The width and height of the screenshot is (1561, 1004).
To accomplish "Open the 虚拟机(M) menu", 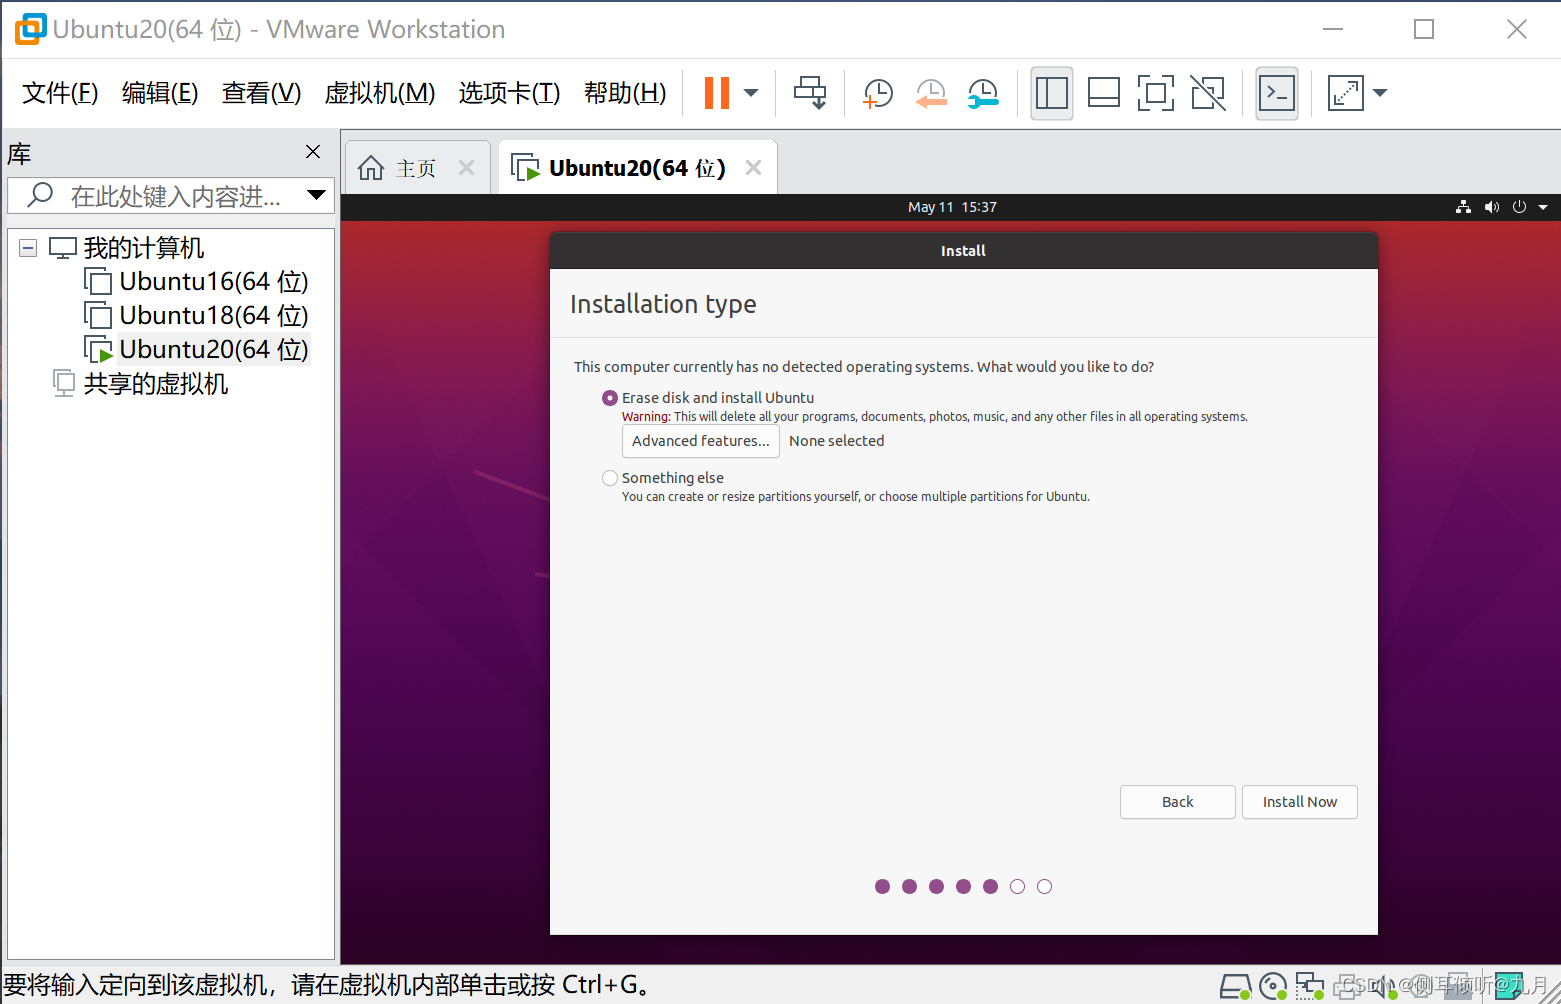I will (380, 93).
